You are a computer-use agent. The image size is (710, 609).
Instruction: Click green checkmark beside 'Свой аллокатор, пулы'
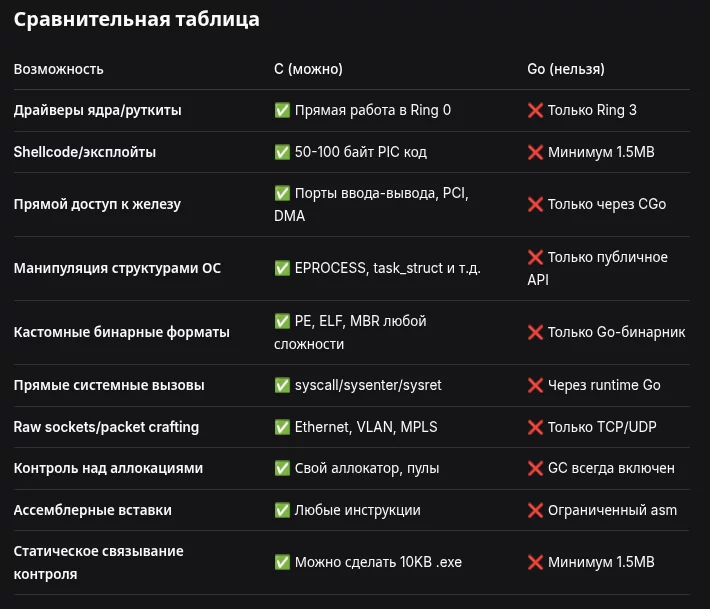click(x=282, y=468)
